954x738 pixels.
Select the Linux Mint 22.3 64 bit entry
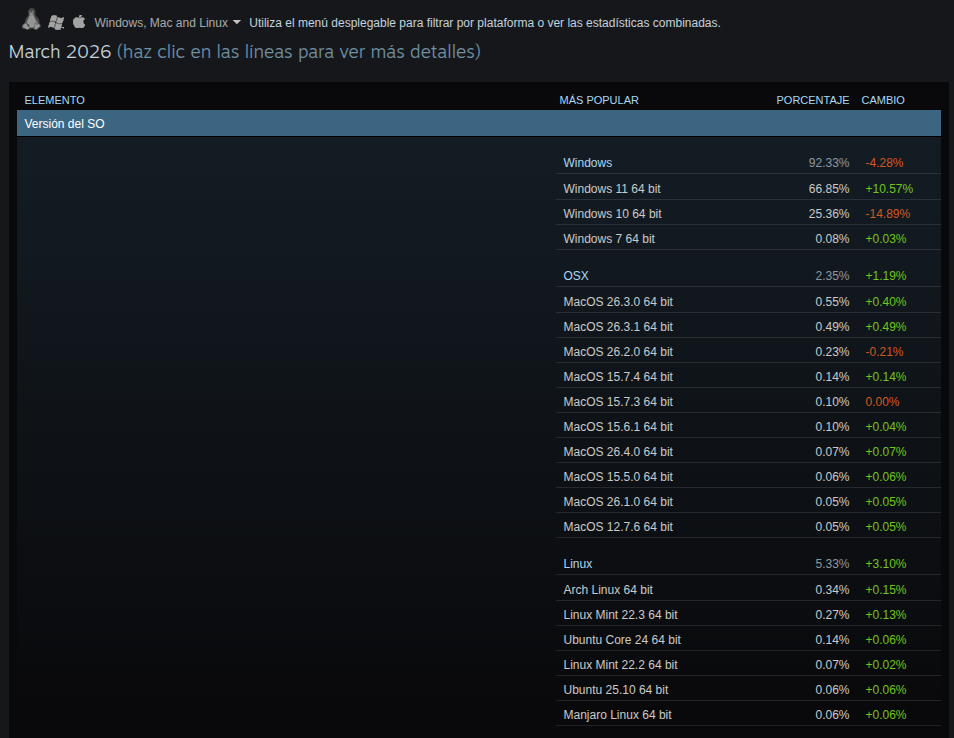(621, 614)
